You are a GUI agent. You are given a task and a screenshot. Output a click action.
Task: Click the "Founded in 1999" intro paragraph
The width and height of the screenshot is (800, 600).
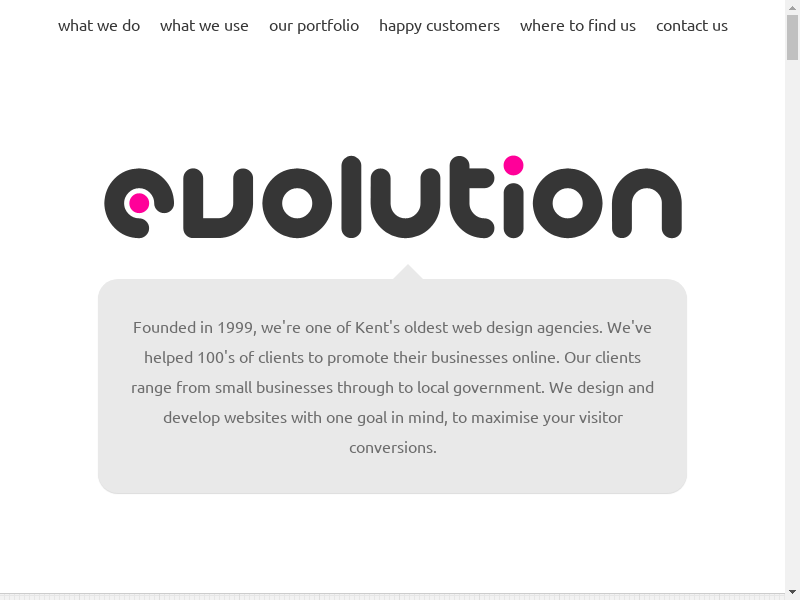[x=392, y=387]
